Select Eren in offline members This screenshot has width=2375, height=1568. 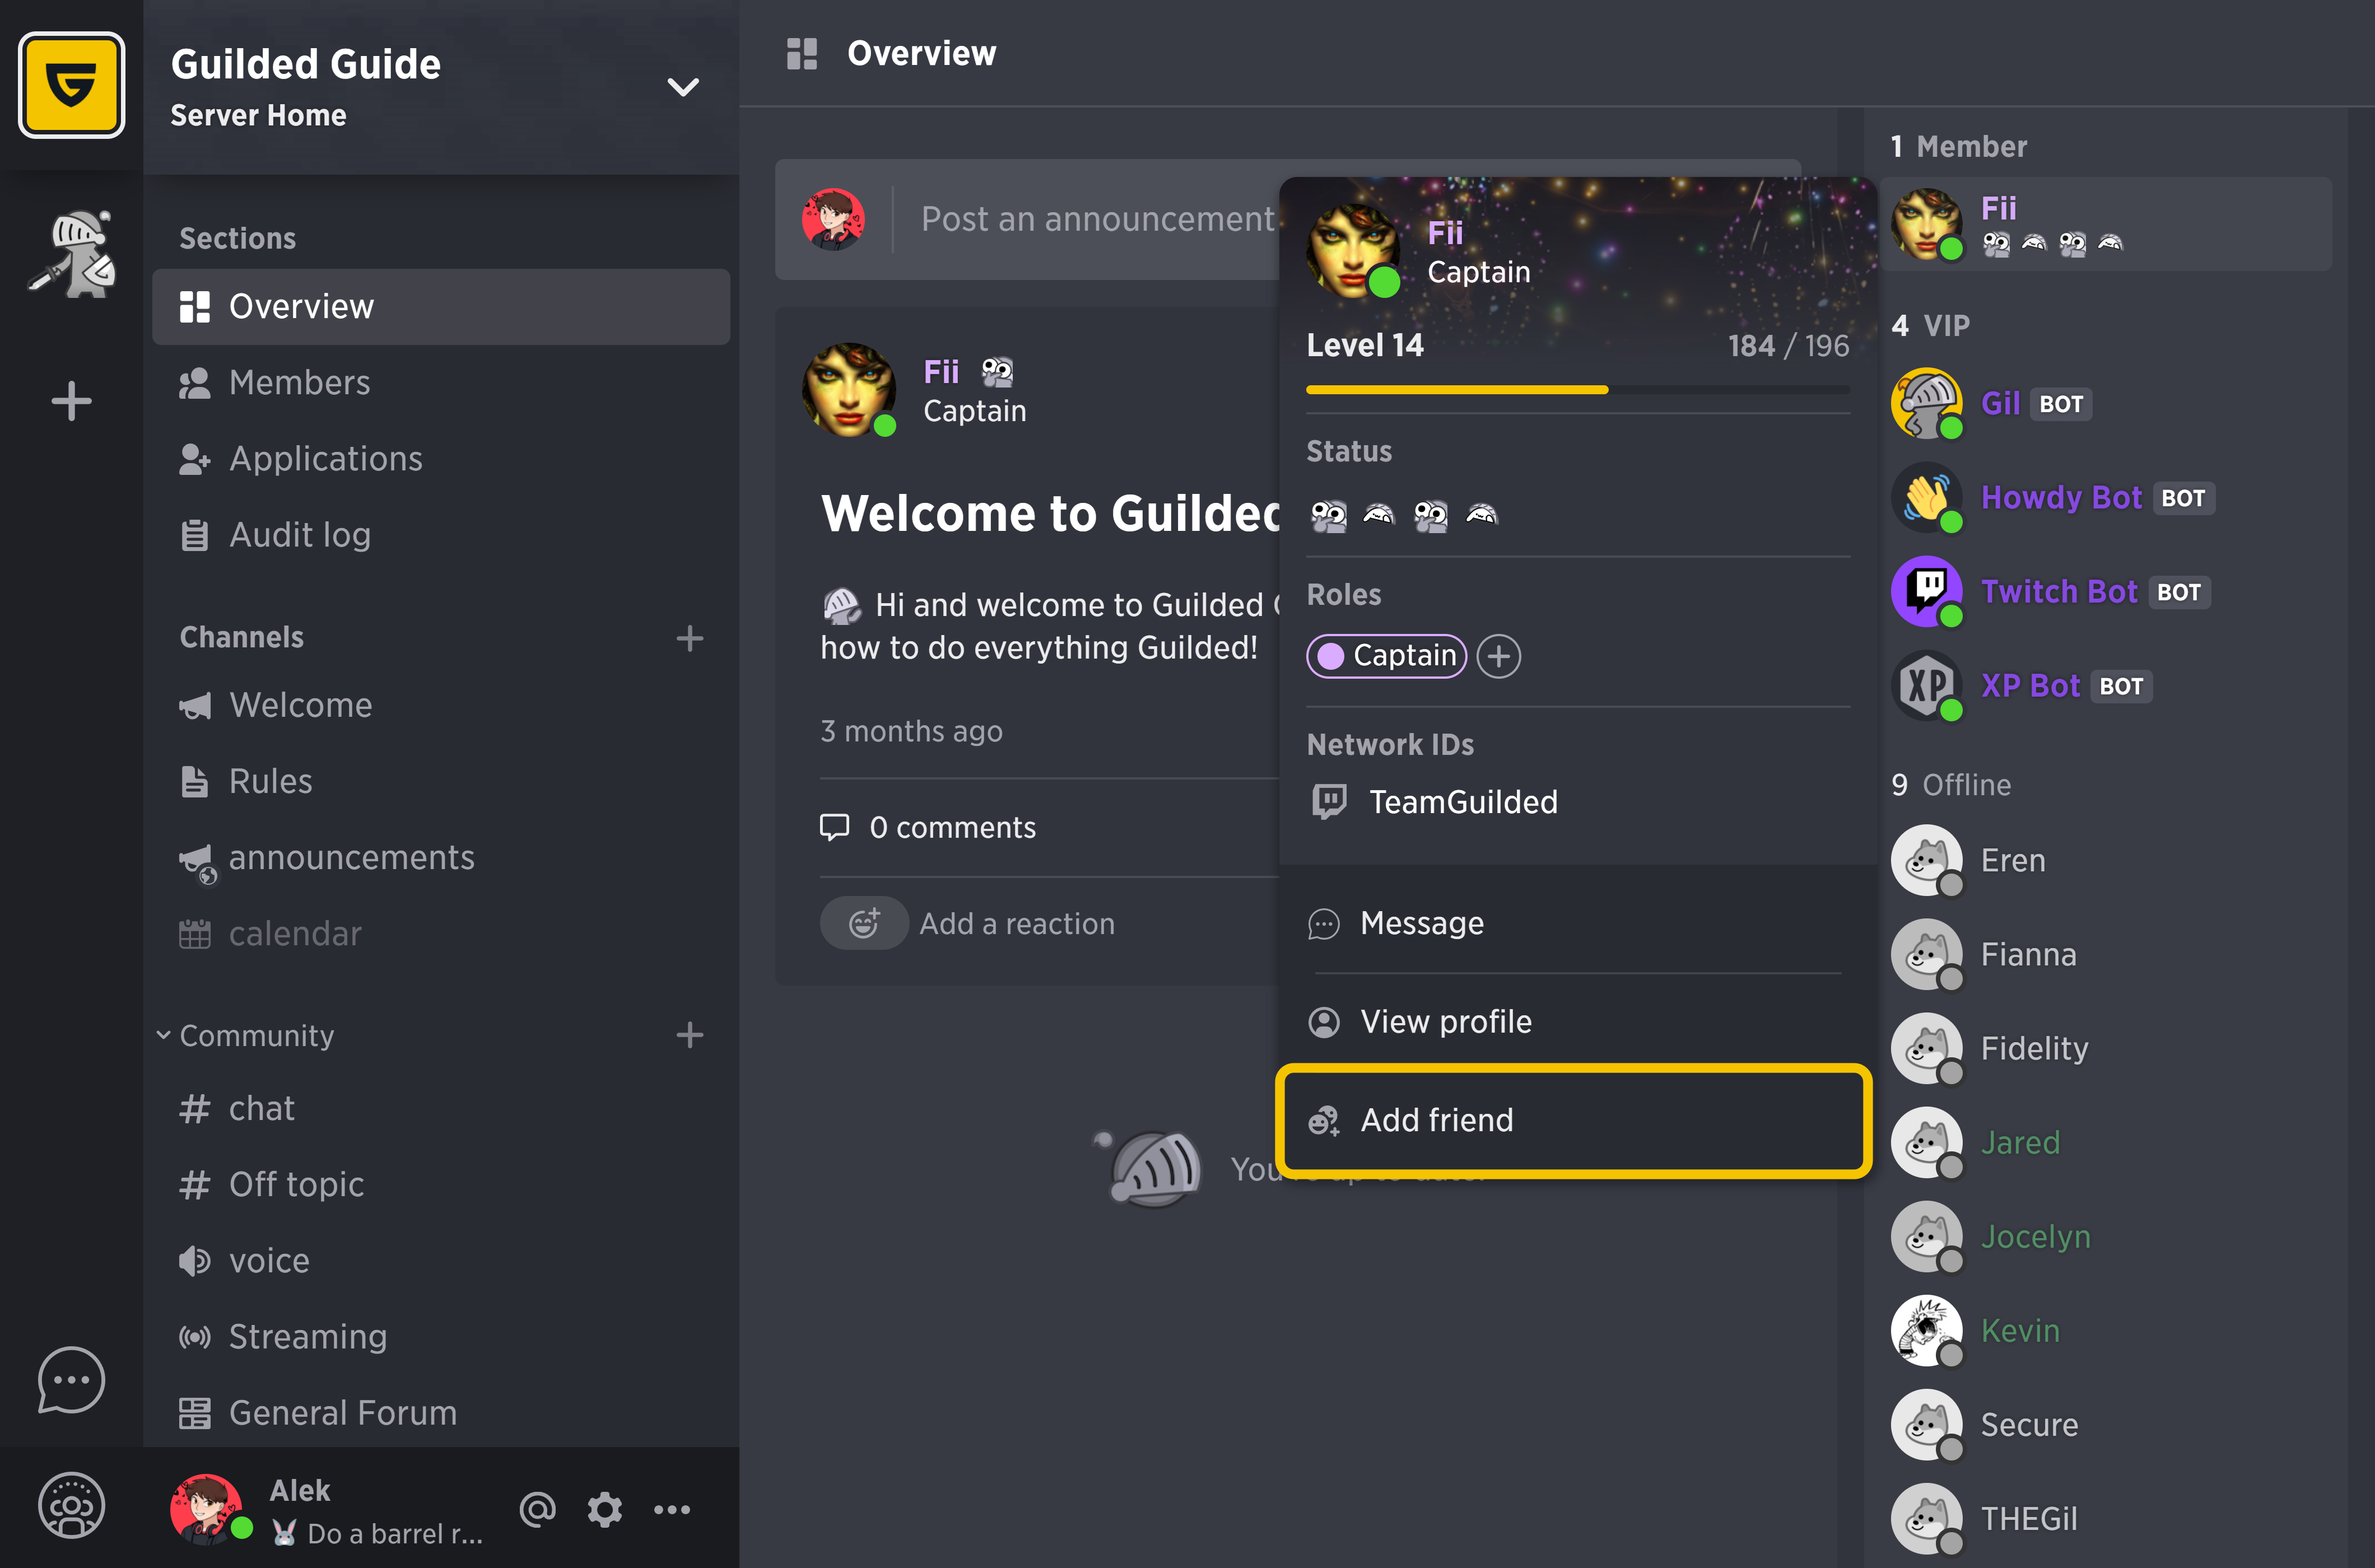[x=2107, y=860]
